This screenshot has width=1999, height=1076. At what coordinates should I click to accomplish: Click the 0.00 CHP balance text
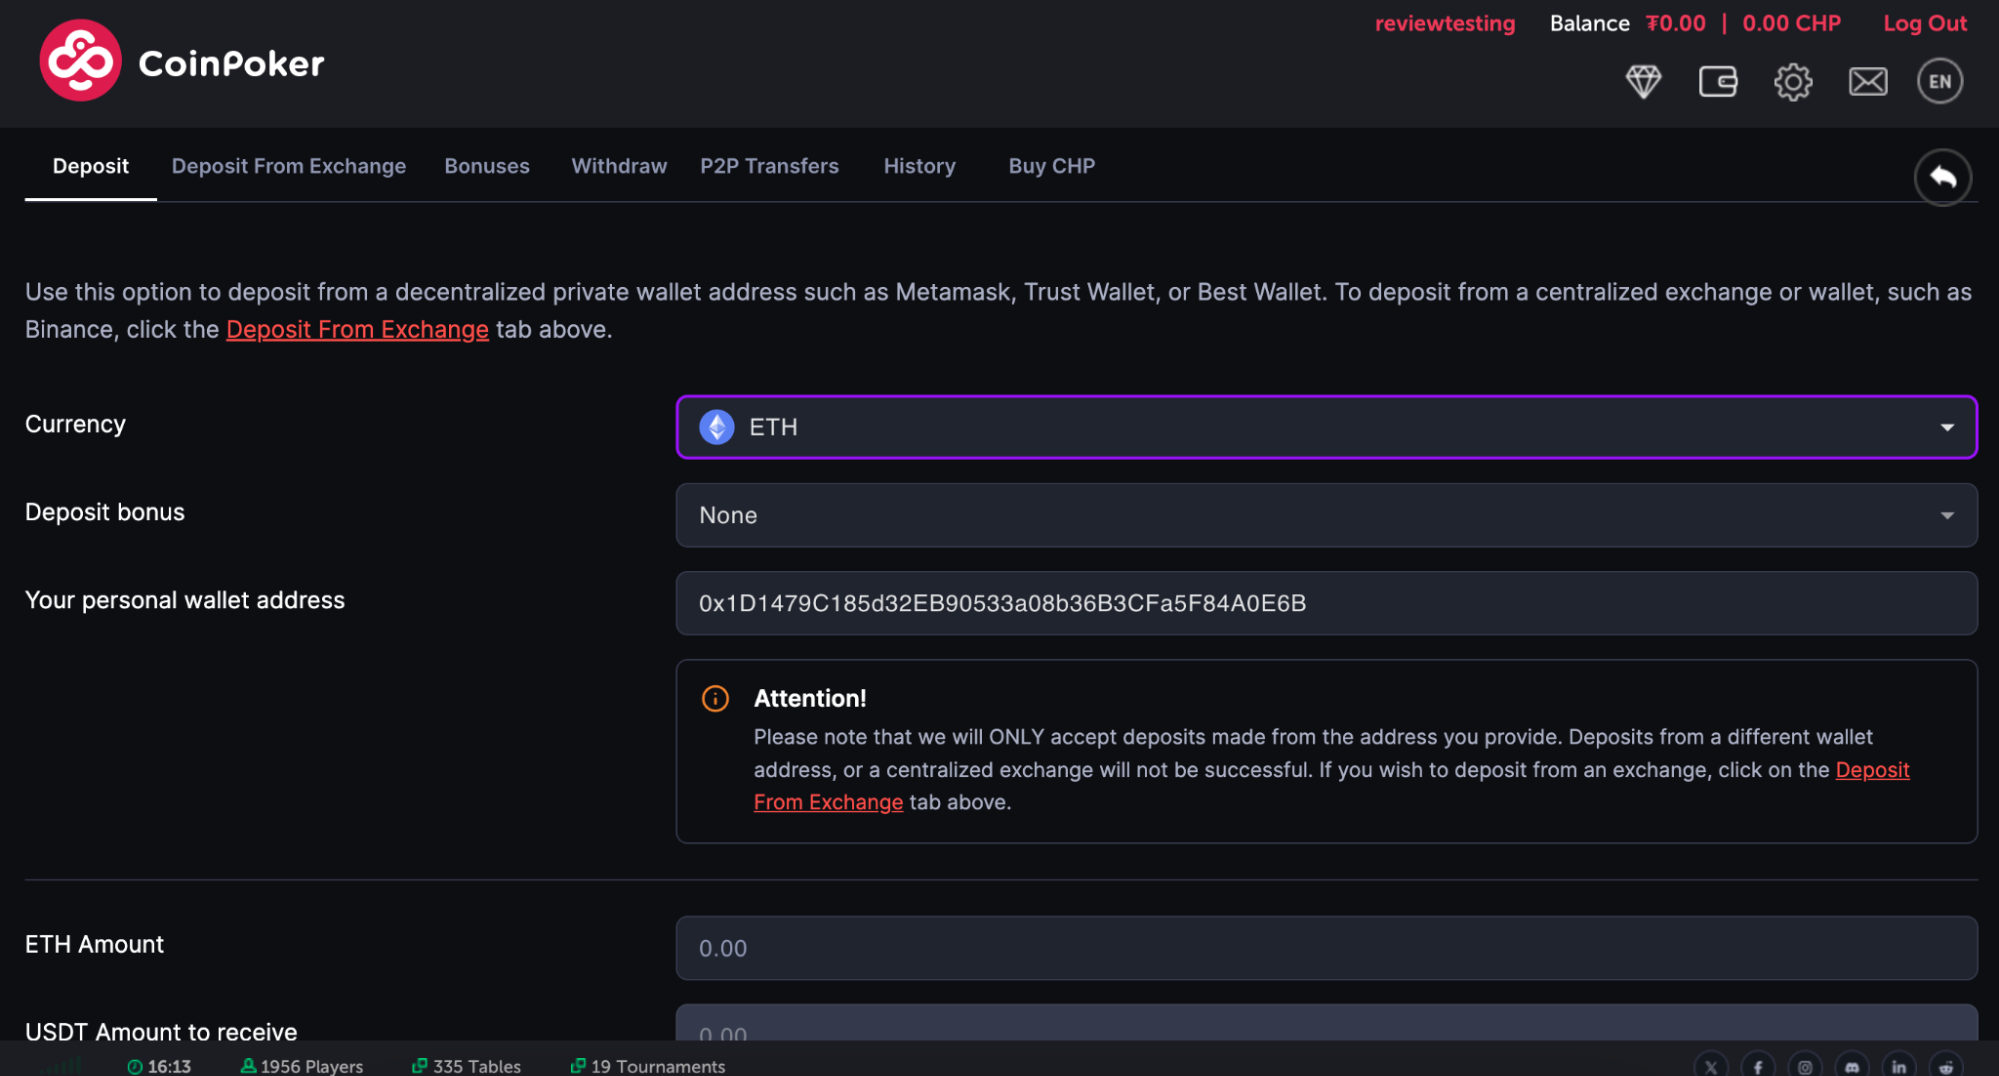coord(1791,24)
